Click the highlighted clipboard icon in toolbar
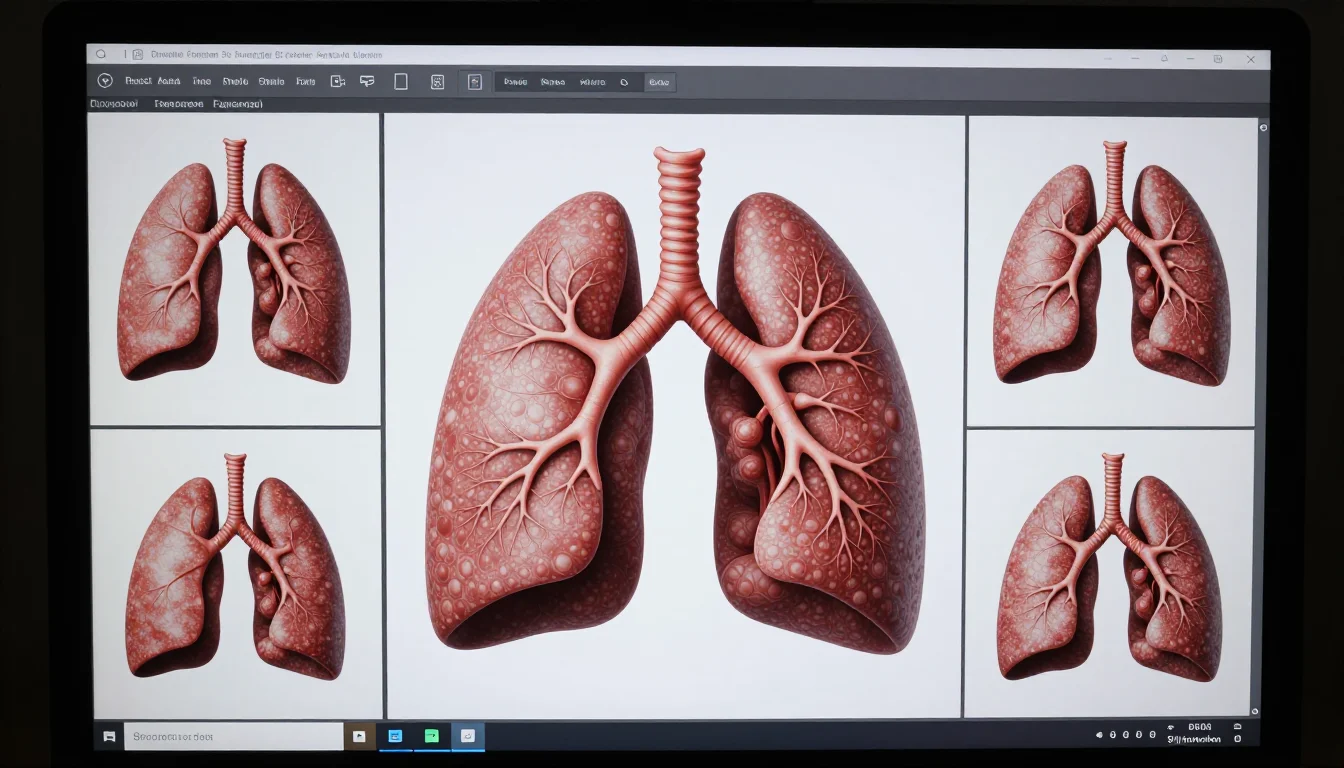Screen dimensions: 1344x768 point(475,82)
